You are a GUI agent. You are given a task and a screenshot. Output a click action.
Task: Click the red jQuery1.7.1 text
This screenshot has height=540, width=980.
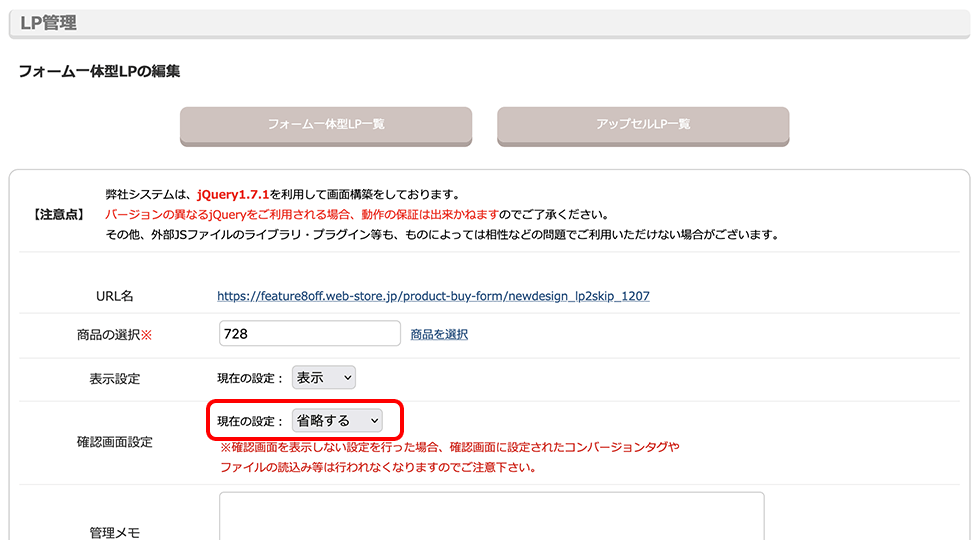232,194
